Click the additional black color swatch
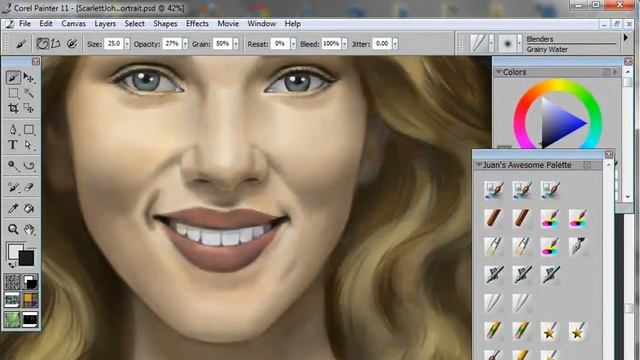 point(27,258)
